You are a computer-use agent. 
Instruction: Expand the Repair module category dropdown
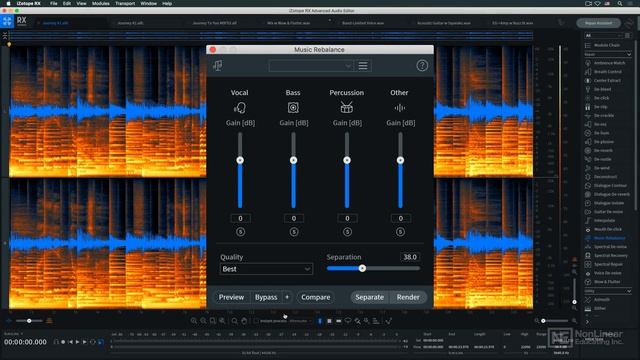608,54
